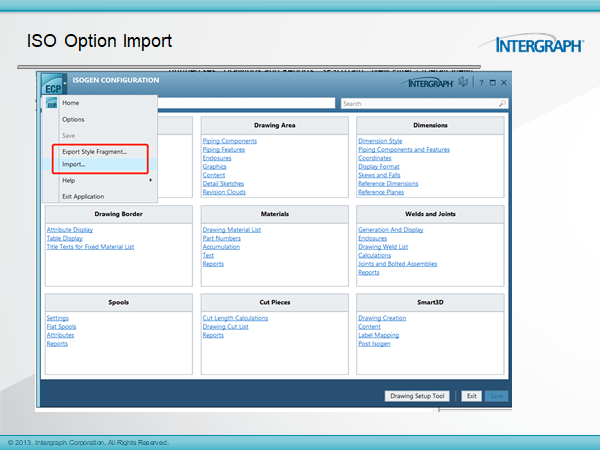Viewport: 600px width, 450px height.
Task: Open the Accumulation link
Action: coord(221,247)
